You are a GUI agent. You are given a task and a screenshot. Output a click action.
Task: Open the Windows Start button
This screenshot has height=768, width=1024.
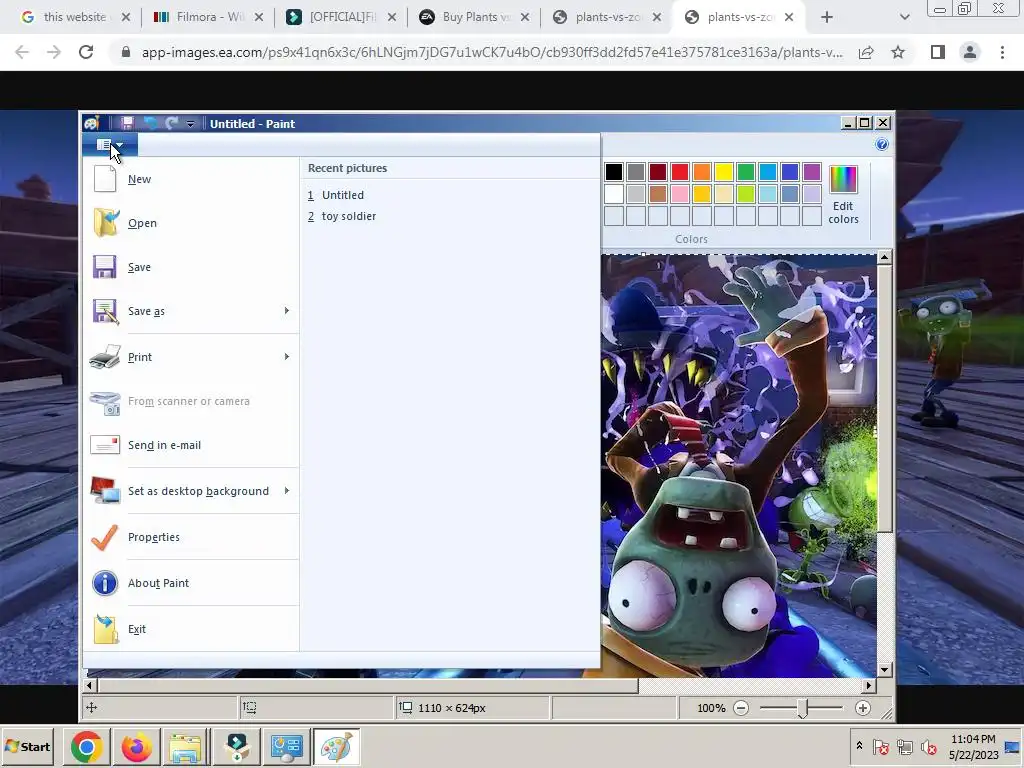[x=27, y=746]
